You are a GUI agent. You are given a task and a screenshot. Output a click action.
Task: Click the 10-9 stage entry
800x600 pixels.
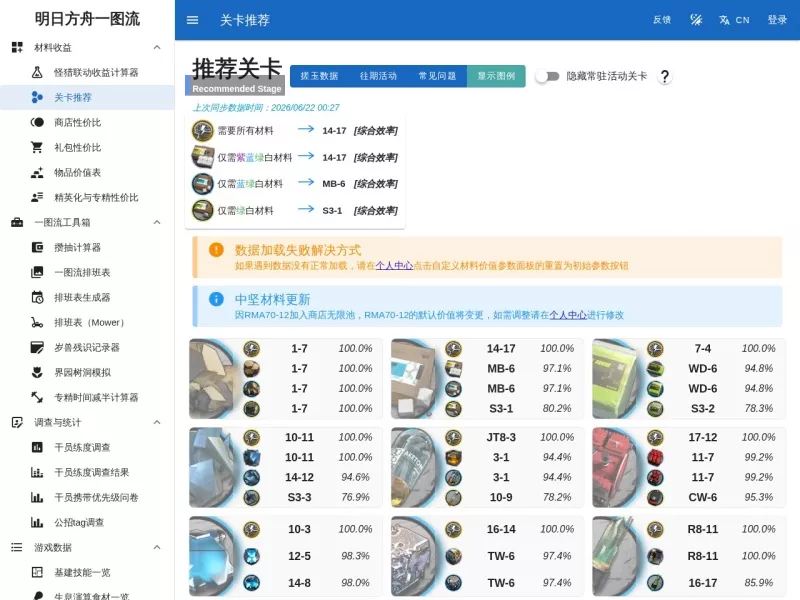point(501,497)
